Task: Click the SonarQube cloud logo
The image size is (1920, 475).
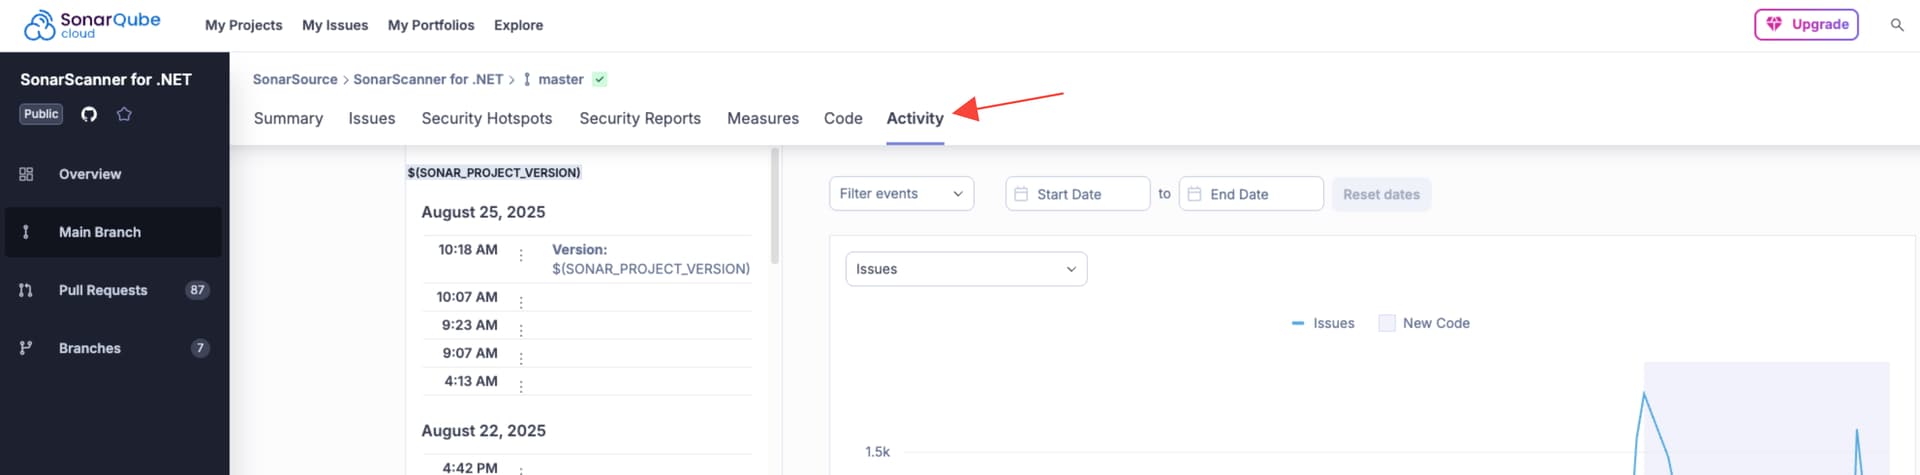Action: [92, 25]
